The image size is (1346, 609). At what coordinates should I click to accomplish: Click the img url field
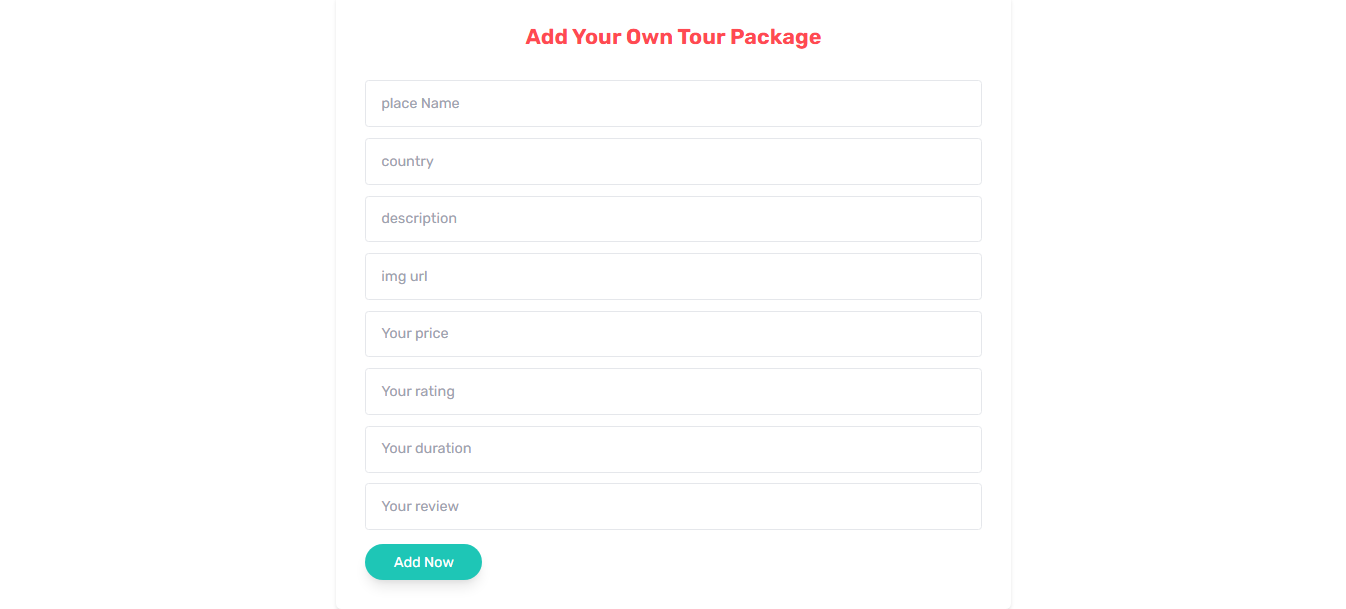point(673,276)
